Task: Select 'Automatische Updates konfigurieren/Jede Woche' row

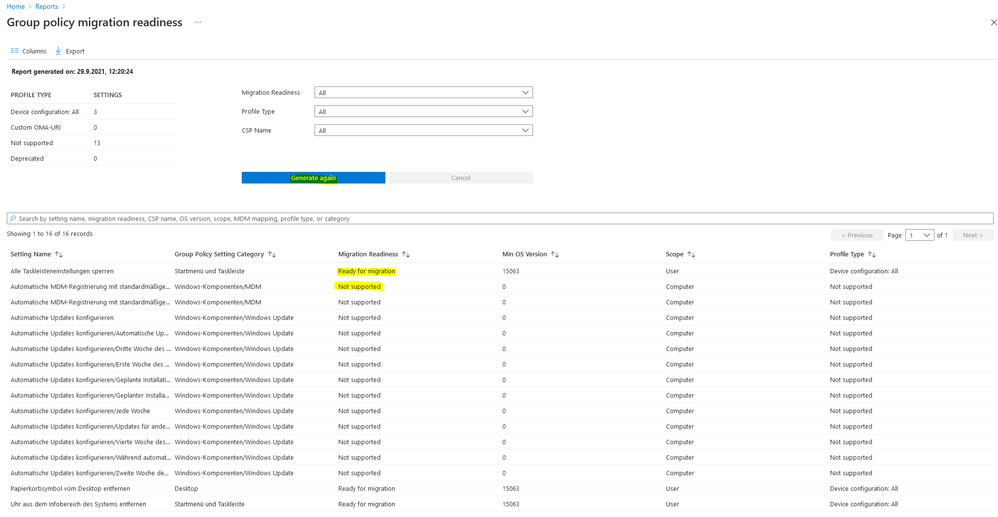Action: coord(499,411)
